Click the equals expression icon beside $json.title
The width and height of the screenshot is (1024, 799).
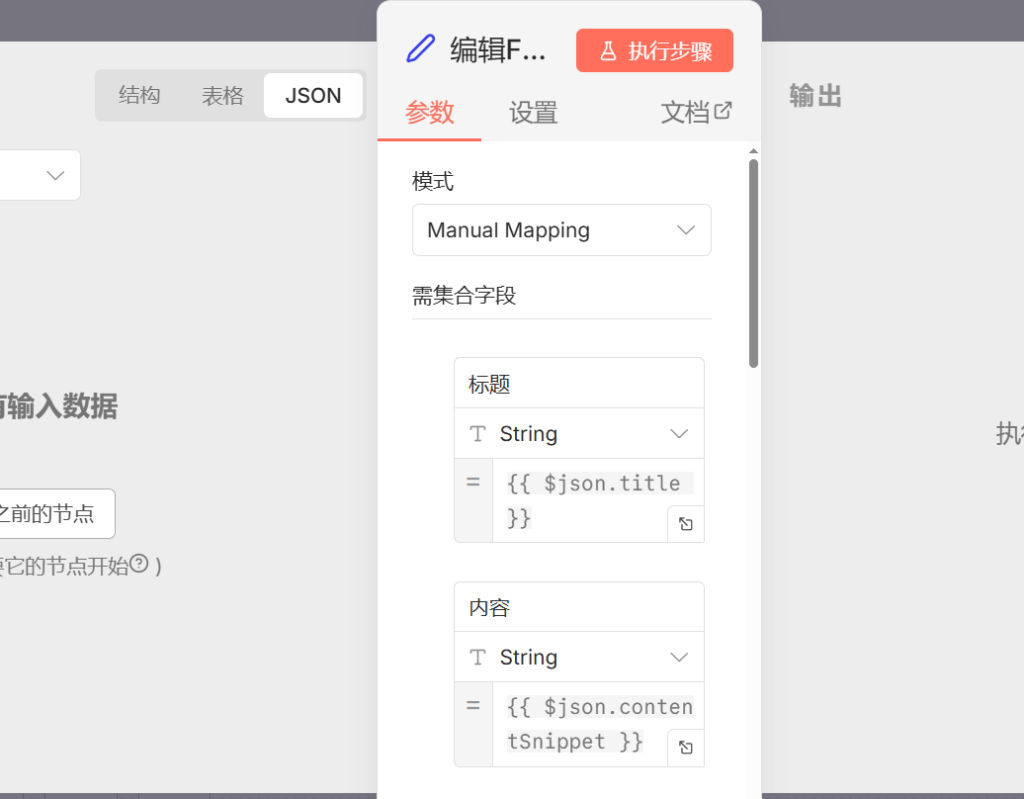474,481
